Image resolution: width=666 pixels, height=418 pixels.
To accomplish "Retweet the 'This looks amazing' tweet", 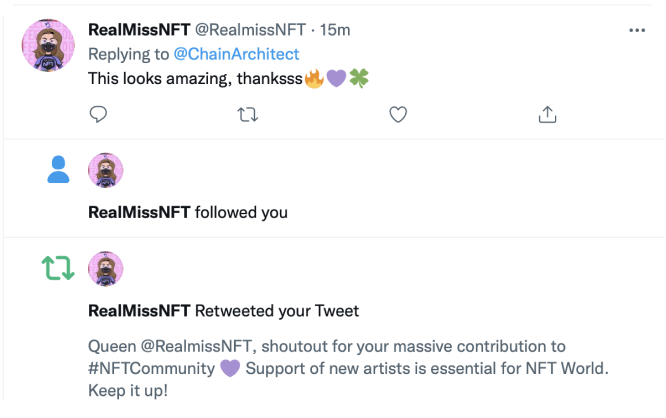I will point(248,115).
